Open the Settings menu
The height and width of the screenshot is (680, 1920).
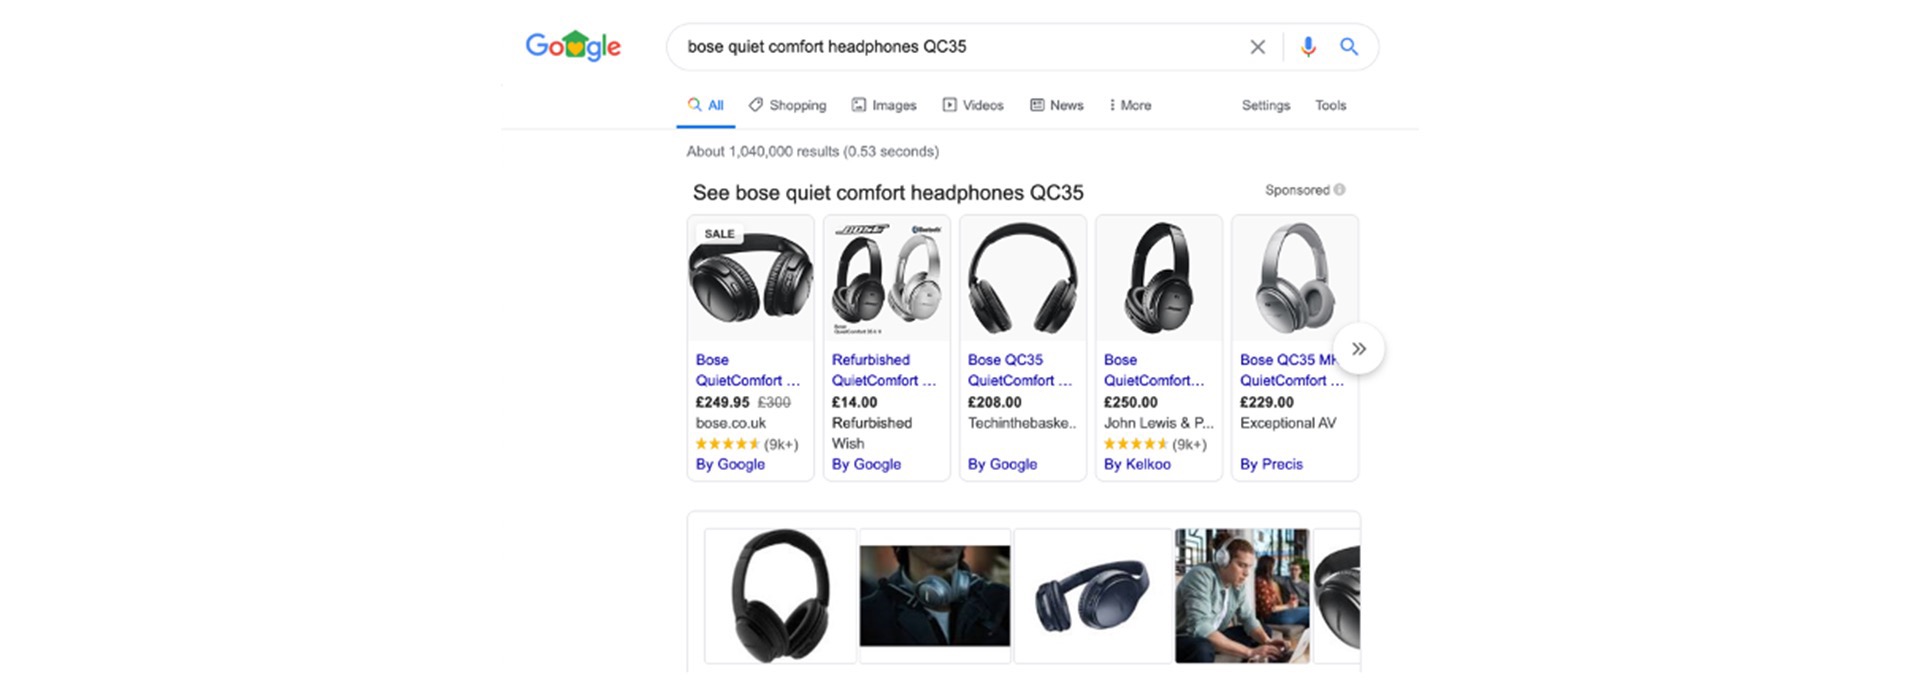point(1266,105)
